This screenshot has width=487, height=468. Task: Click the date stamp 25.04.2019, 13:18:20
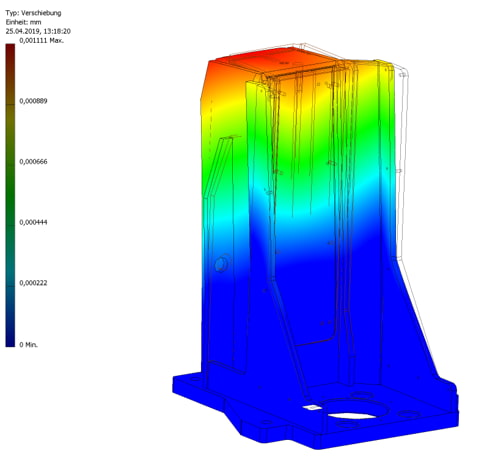click(x=38, y=31)
